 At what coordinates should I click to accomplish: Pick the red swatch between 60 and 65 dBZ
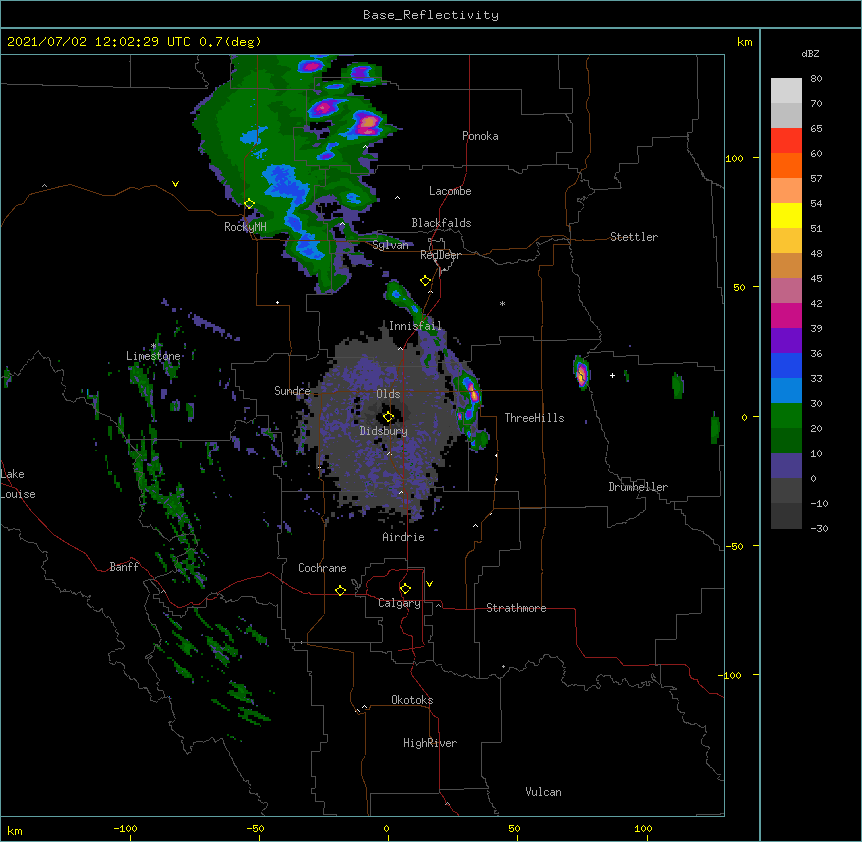point(786,141)
